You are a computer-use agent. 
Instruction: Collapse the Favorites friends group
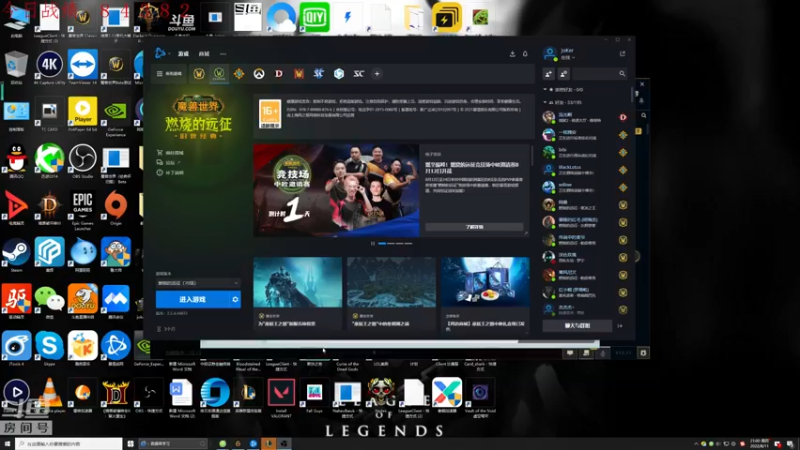pos(545,89)
